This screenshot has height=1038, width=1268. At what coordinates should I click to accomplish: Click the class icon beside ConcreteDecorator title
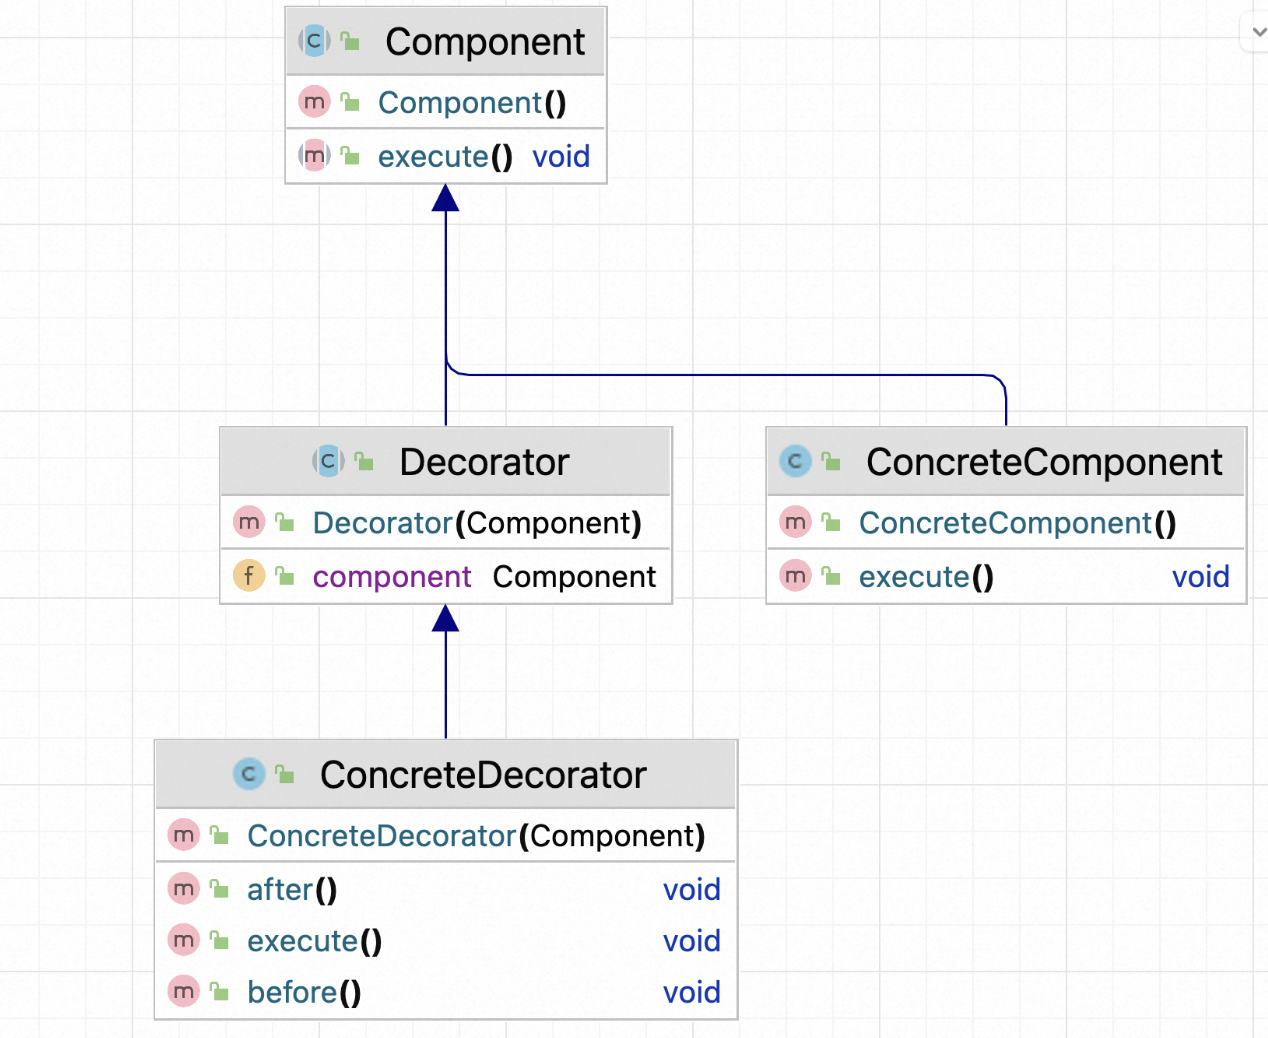pyautogui.click(x=249, y=774)
